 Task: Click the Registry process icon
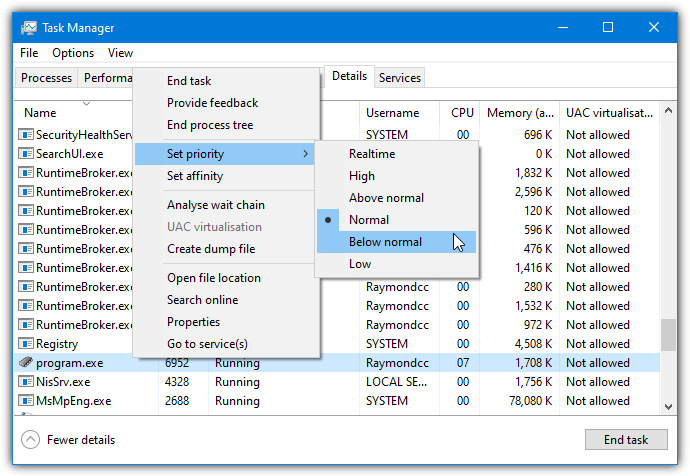pos(26,343)
